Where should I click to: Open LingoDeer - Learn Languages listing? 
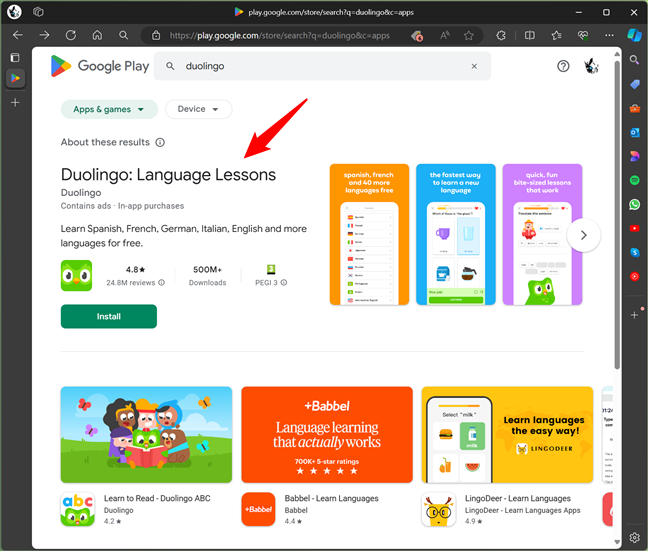pos(518,499)
